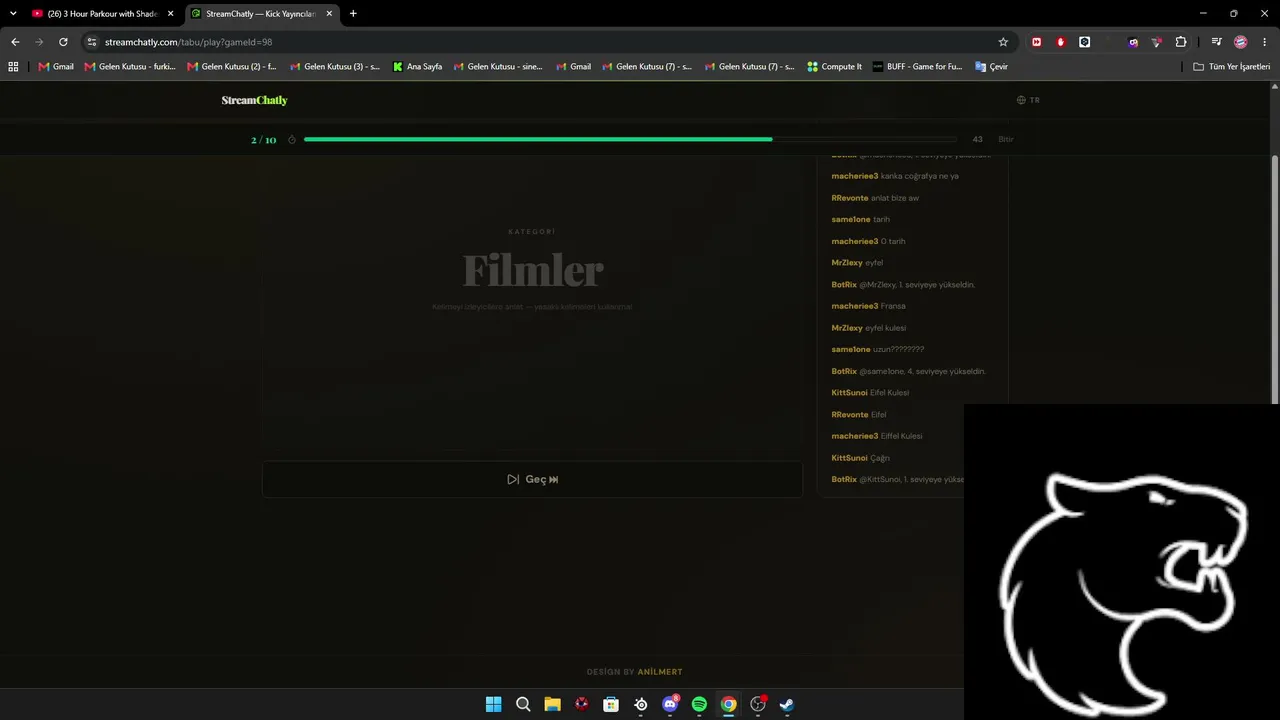Open SteelSeries app from the taskbar
The image size is (1280, 720).
pos(641,704)
